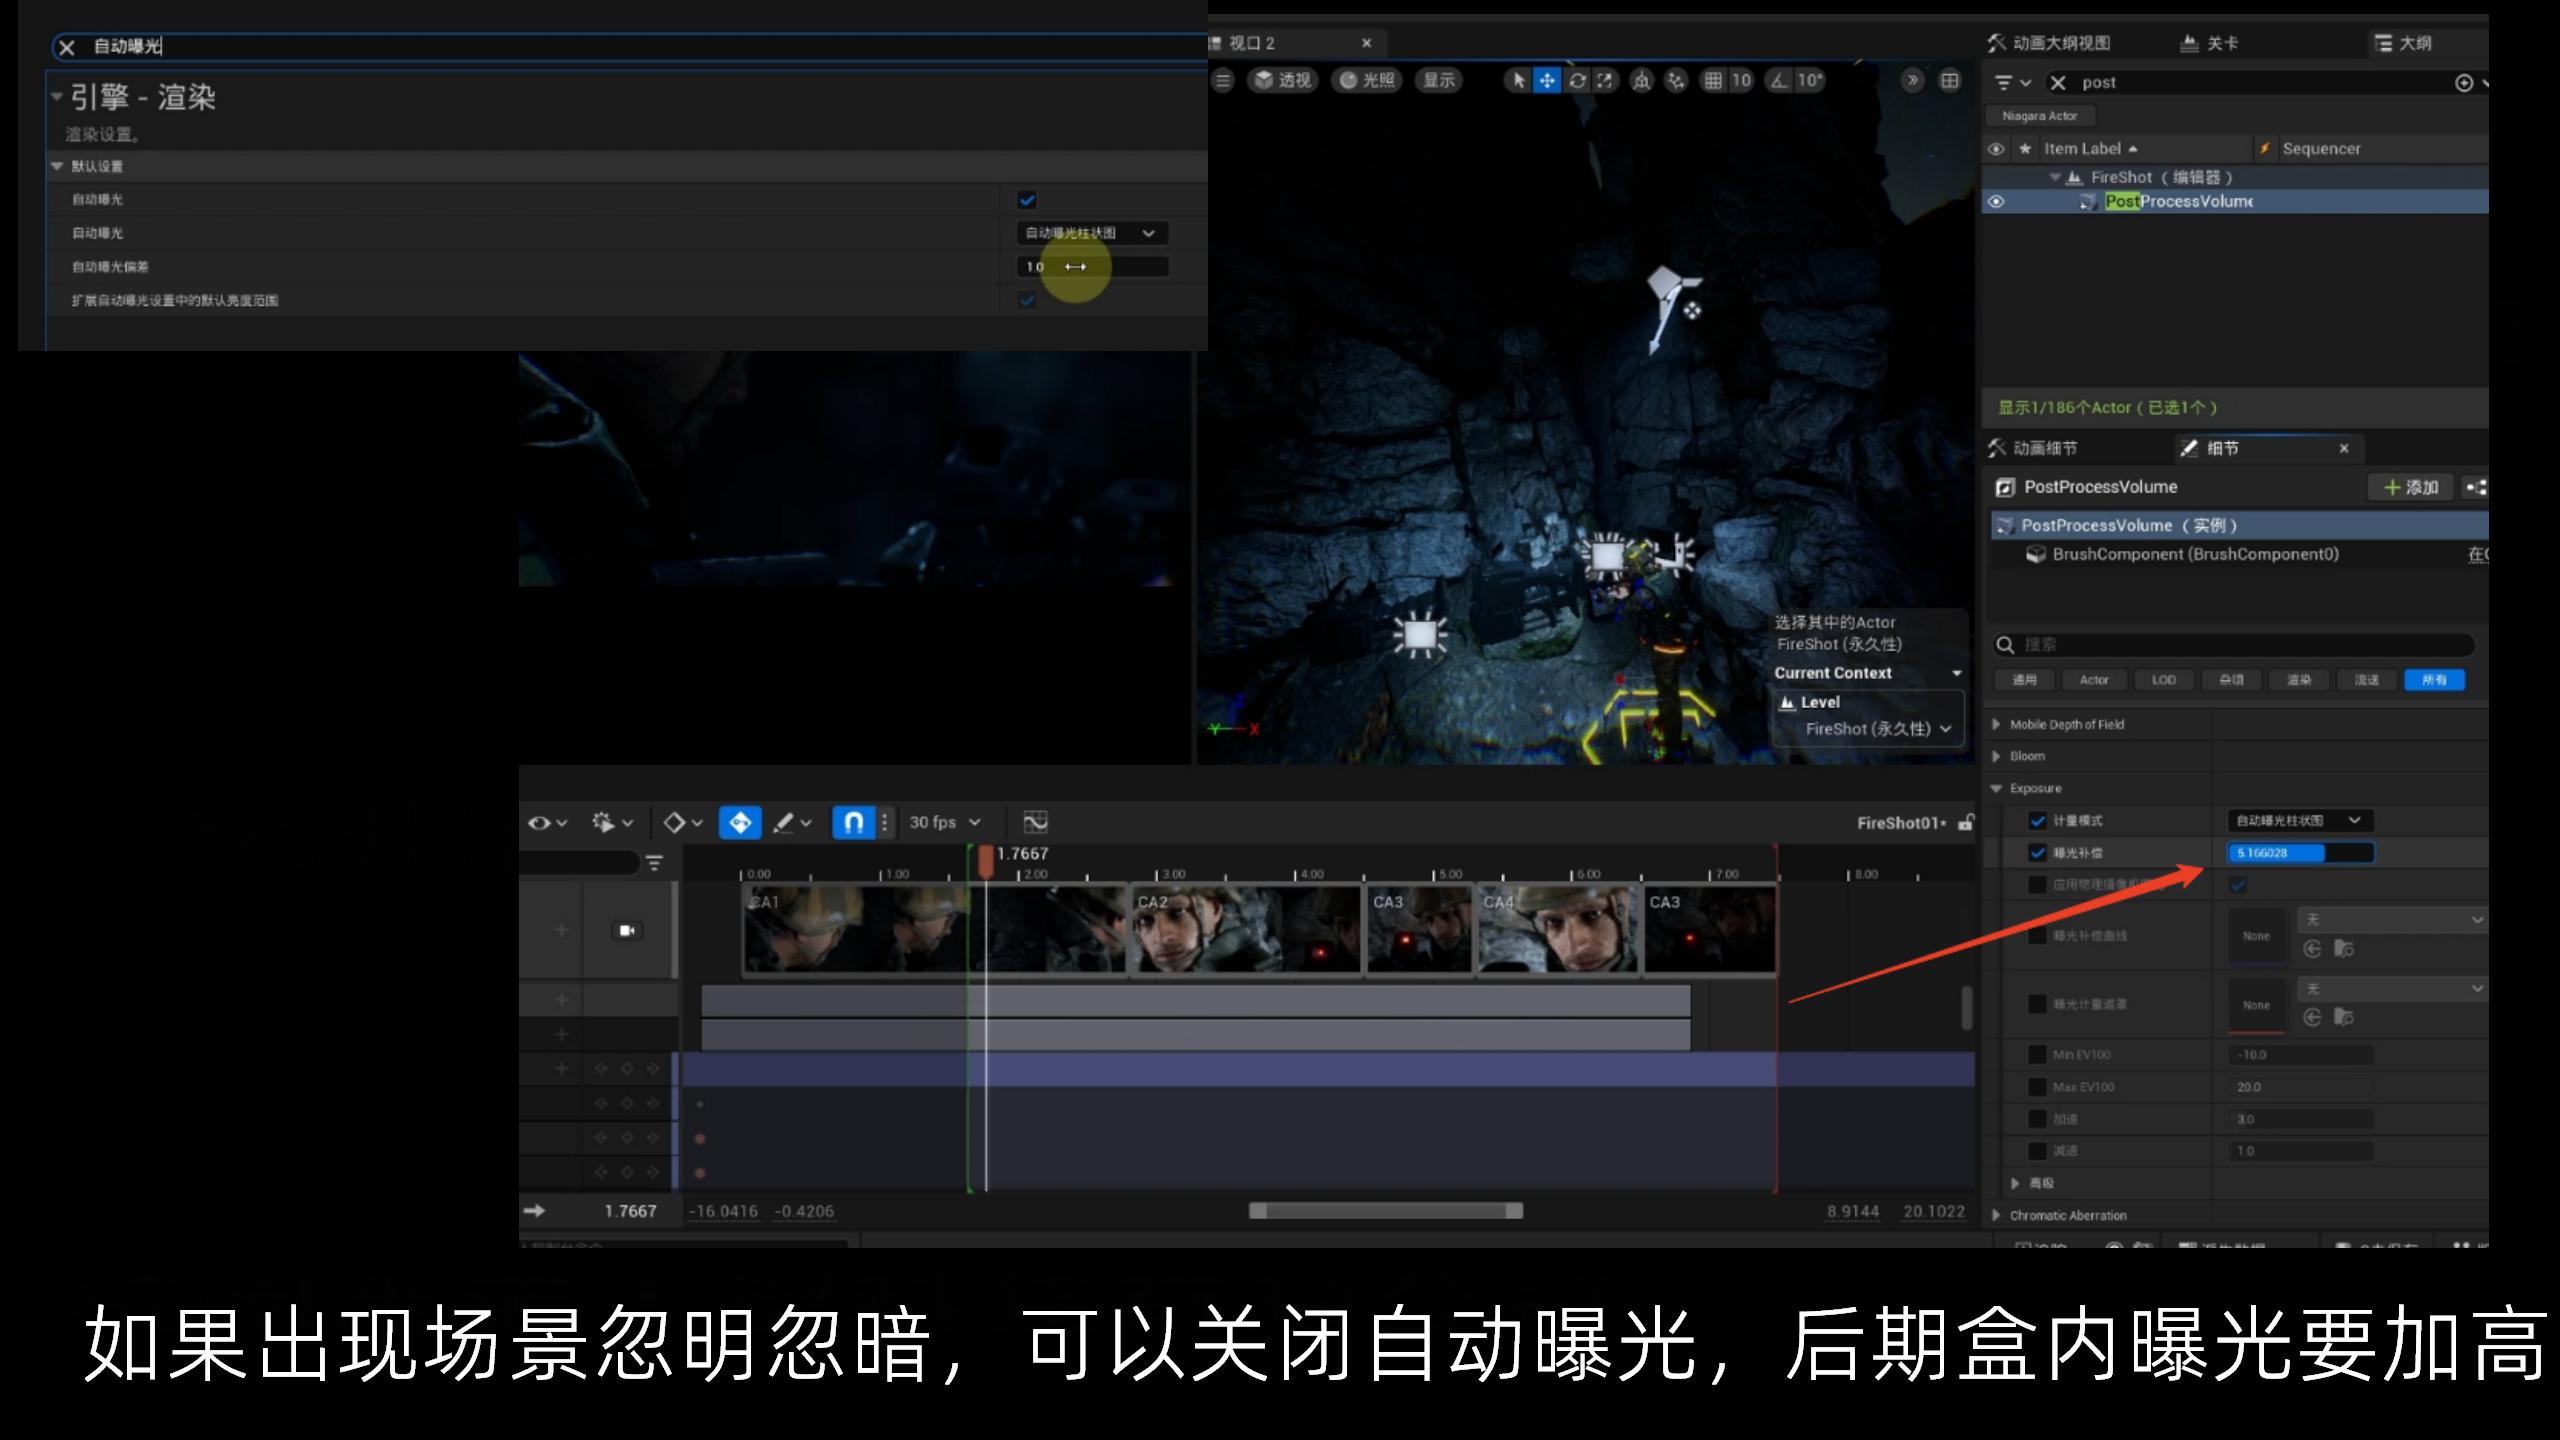Click Actor details filter button
2560x1440 pixels.
(x=2094, y=680)
